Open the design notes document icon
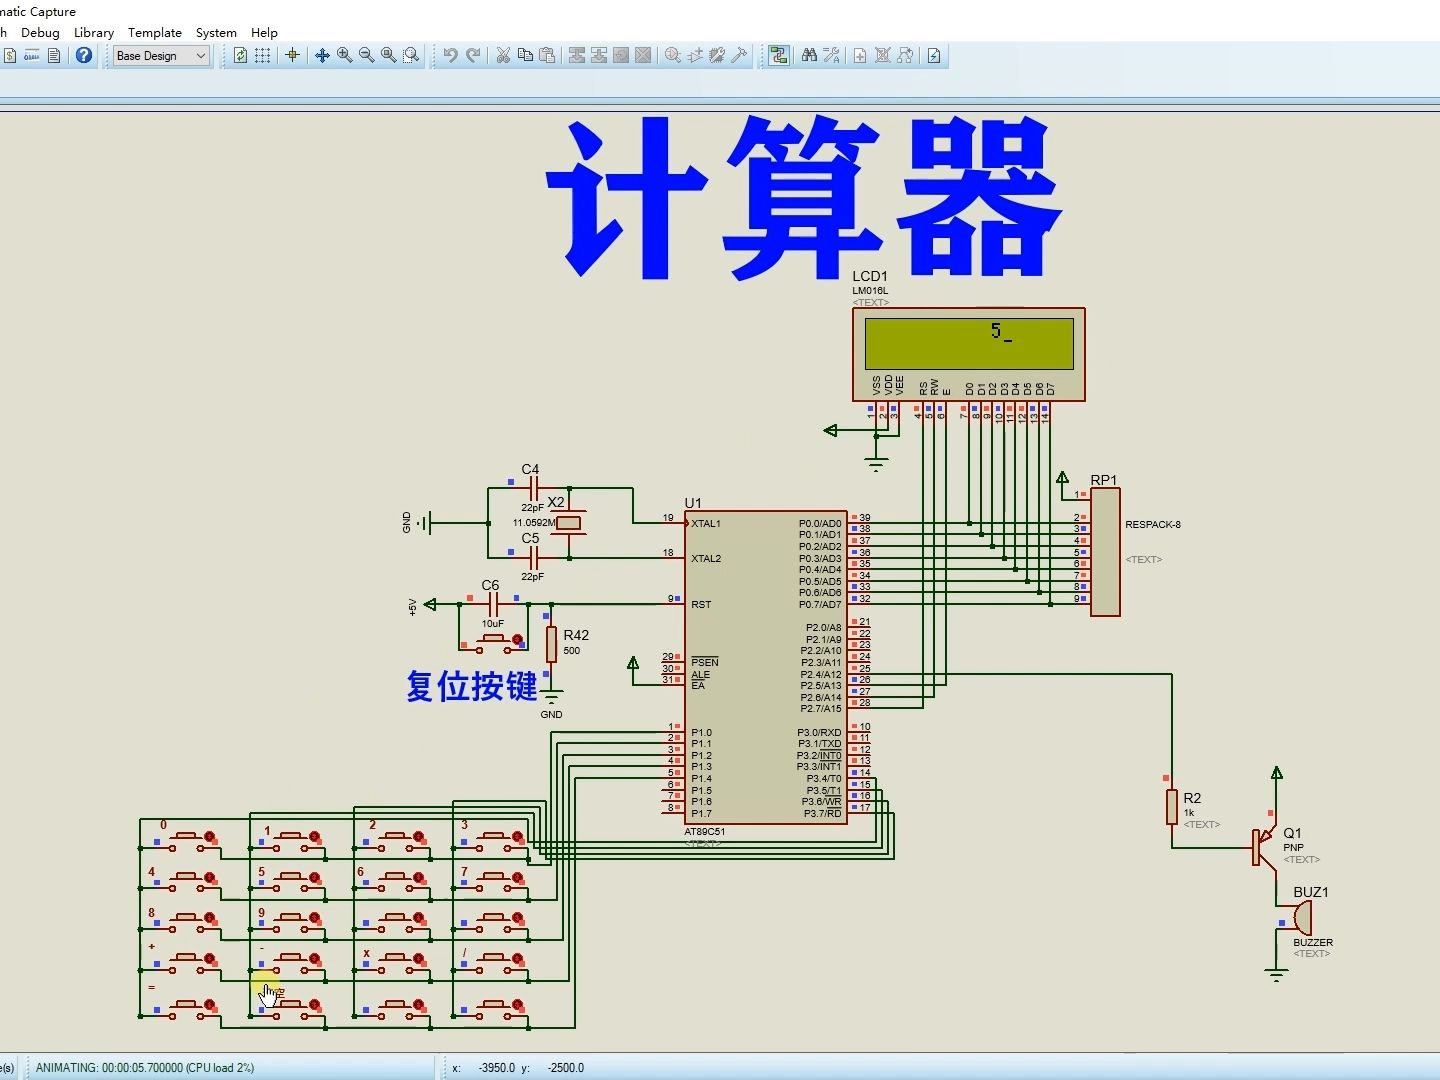 click(54, 56)
